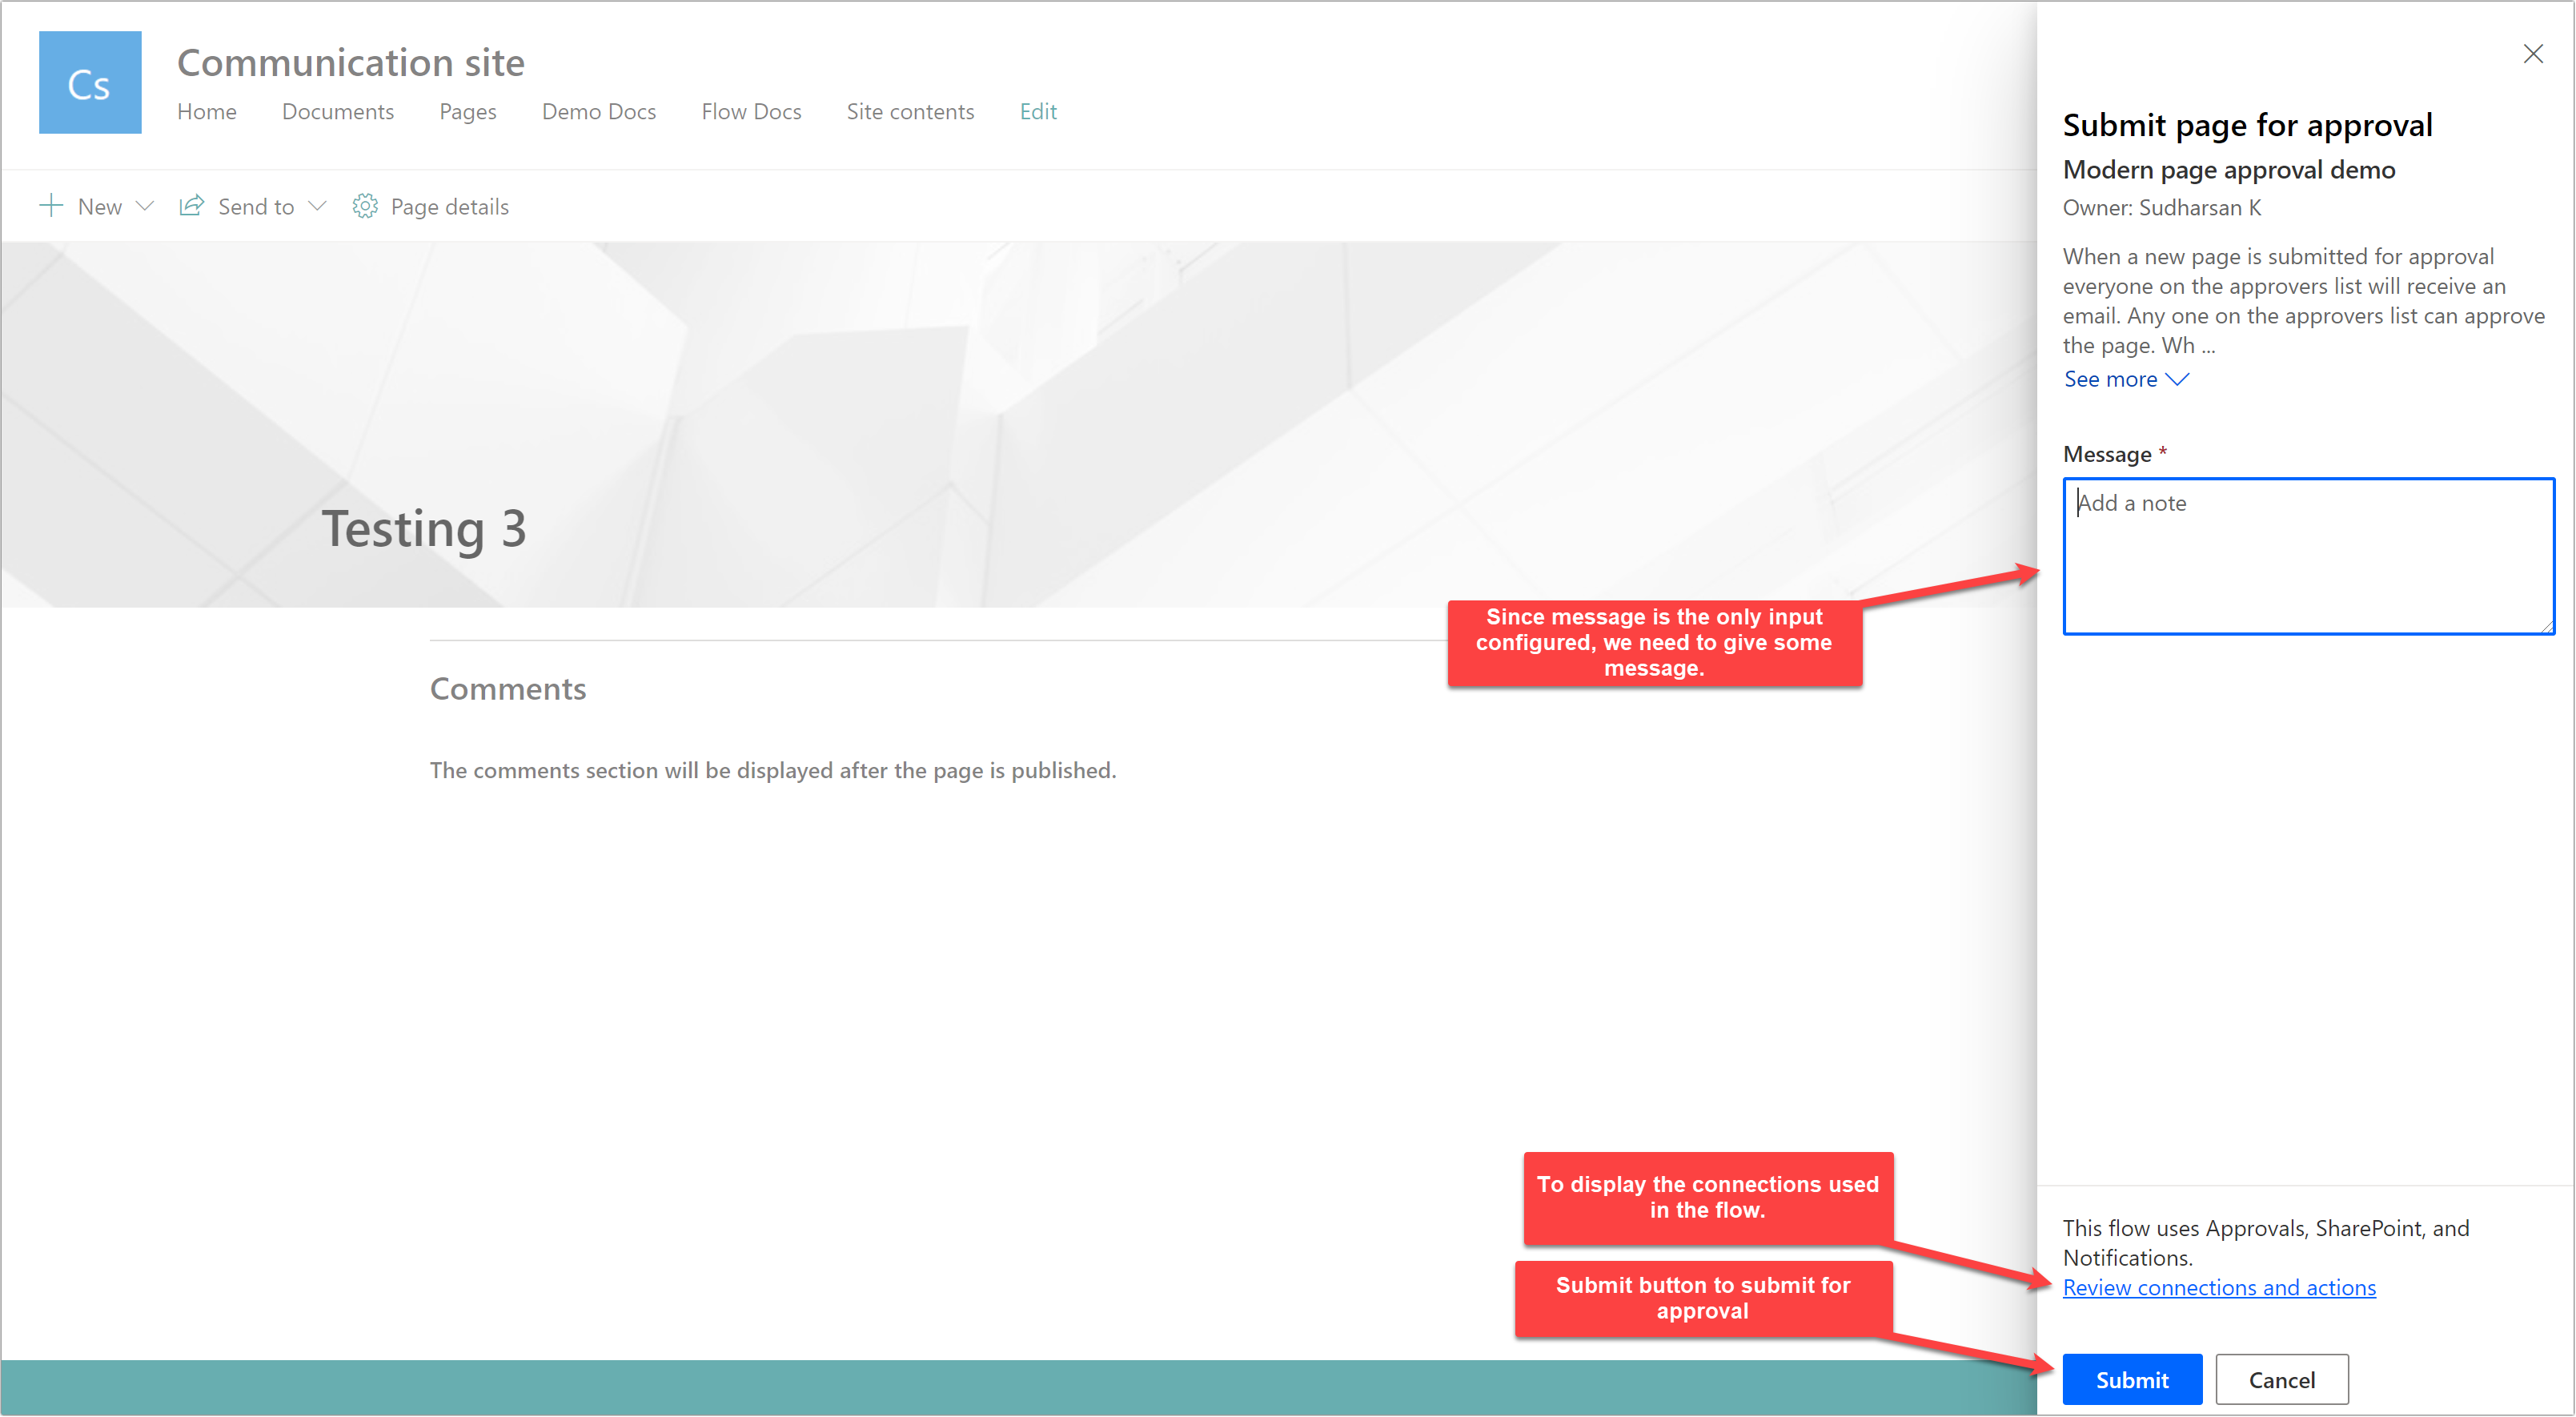Viewport: 2576px width, 1417px height.
Task: Switch to the Pages tab
Action: pos(467,111)
